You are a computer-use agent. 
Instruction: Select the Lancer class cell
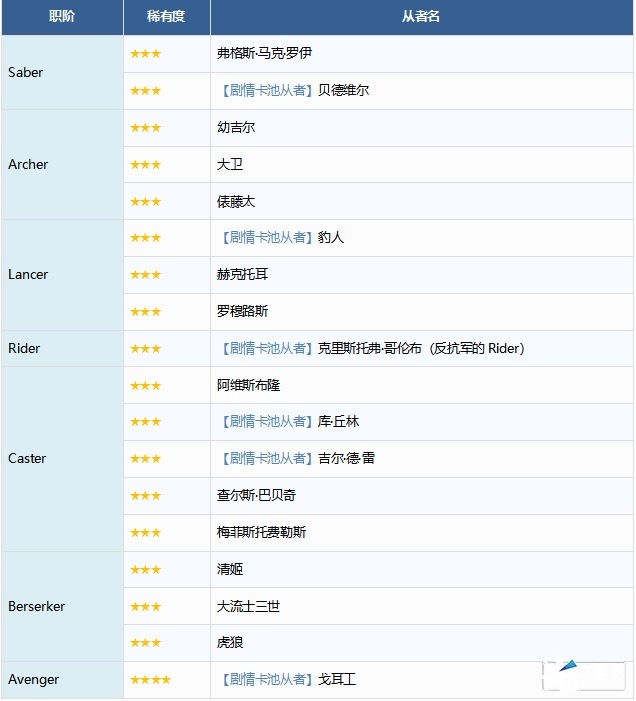28,274
